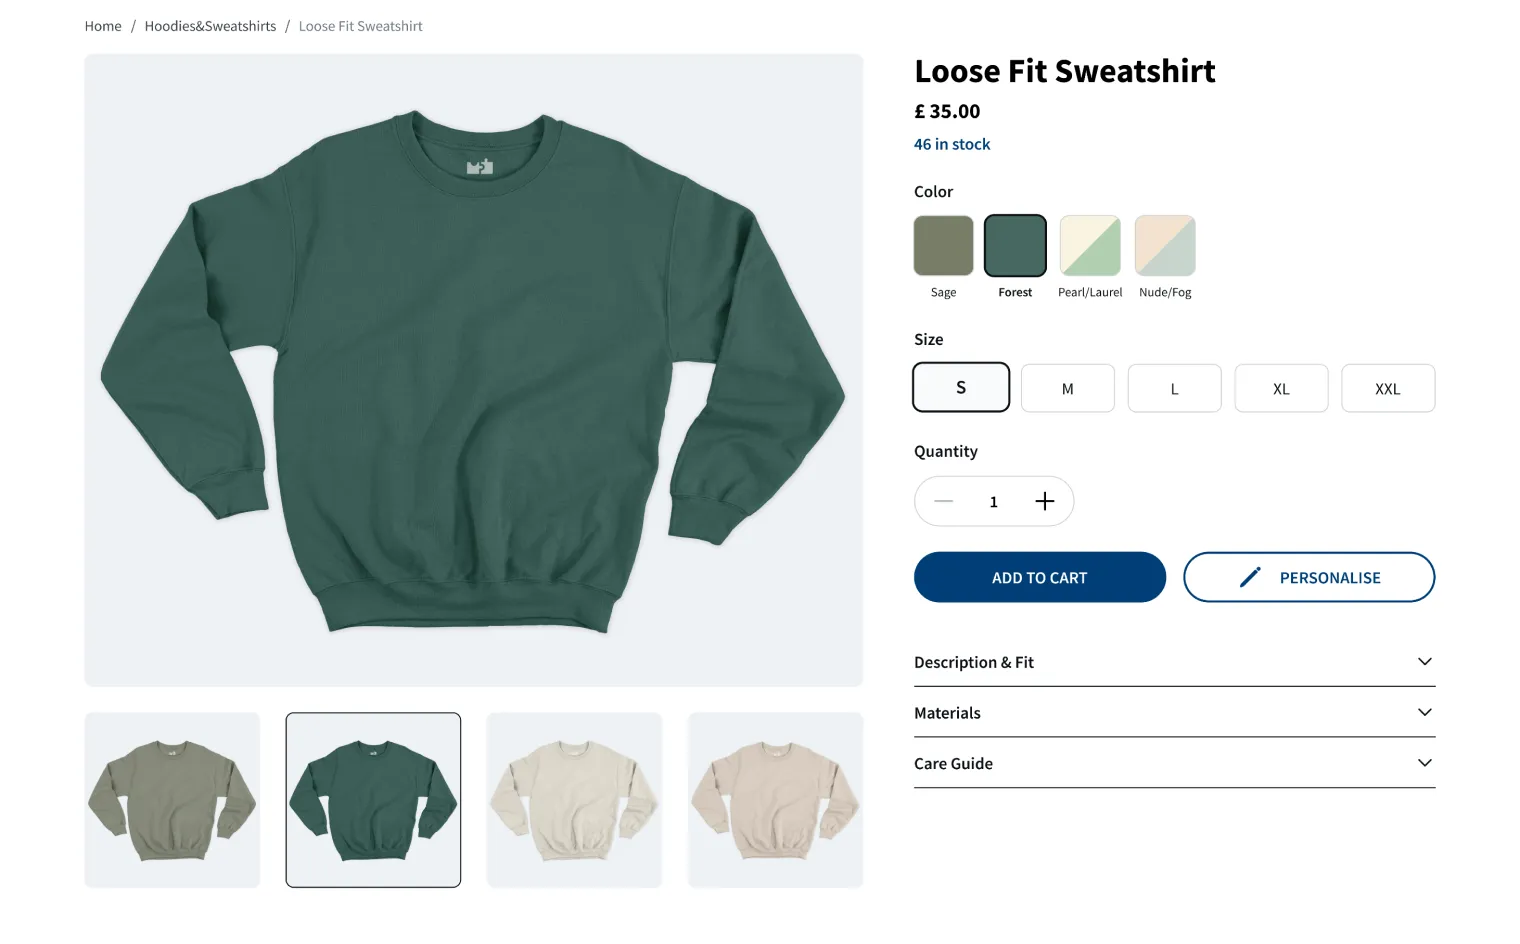Image resolution: width=1520 pixels, height=944 pixels.
Task: Select the Sage color swatch
Action: click(x=943, y=246)
